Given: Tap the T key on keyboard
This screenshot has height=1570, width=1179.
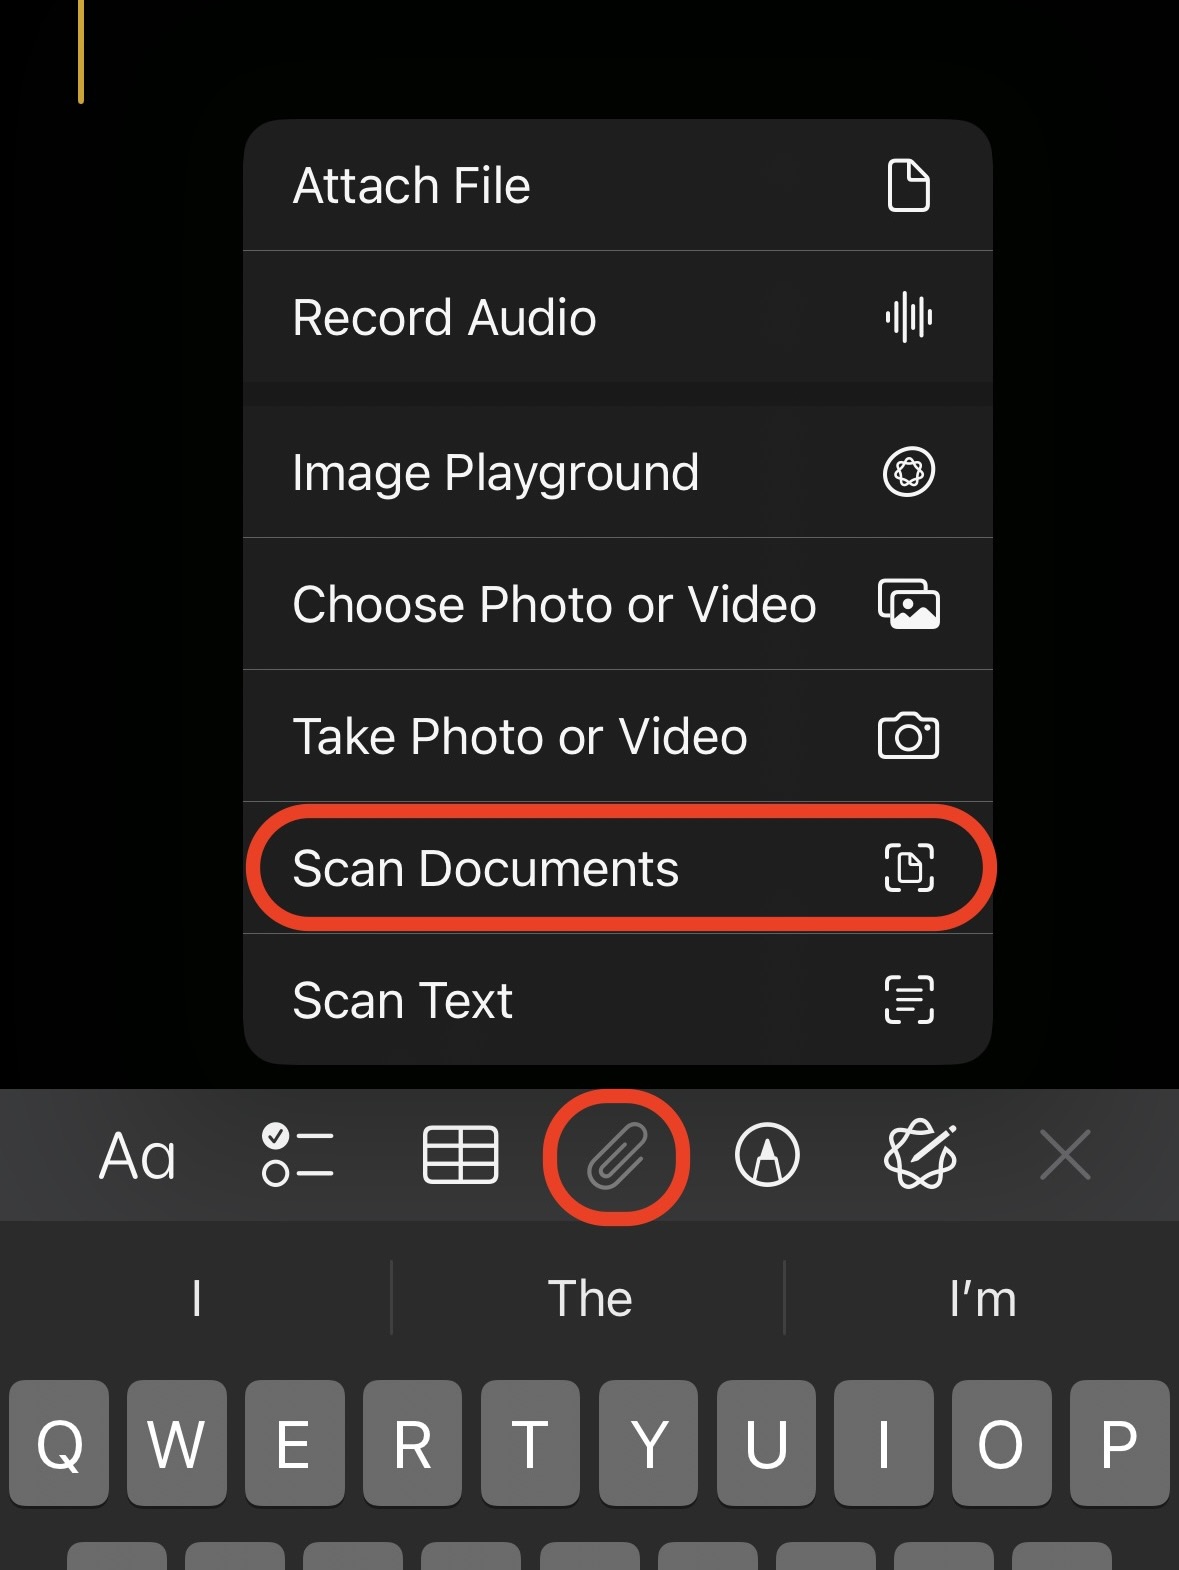Looking at the screenshot, I should coord(530,1443).
